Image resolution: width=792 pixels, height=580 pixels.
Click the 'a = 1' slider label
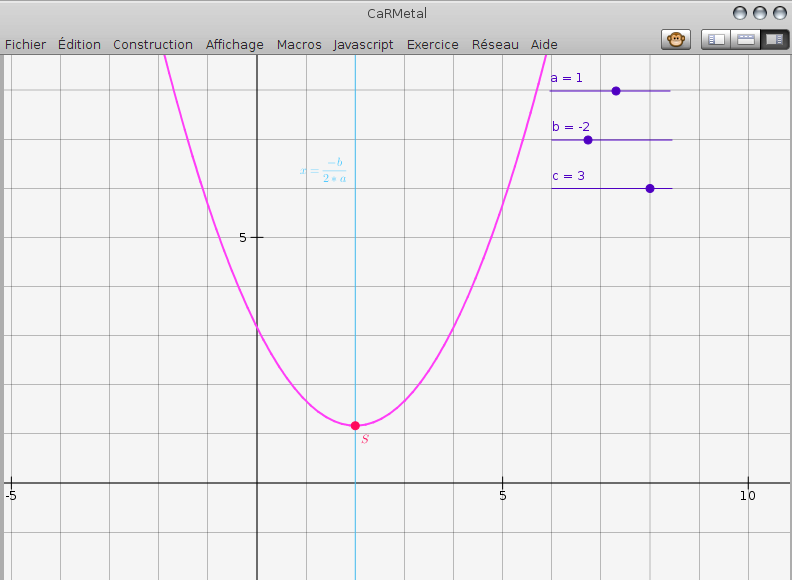(566, 78)
